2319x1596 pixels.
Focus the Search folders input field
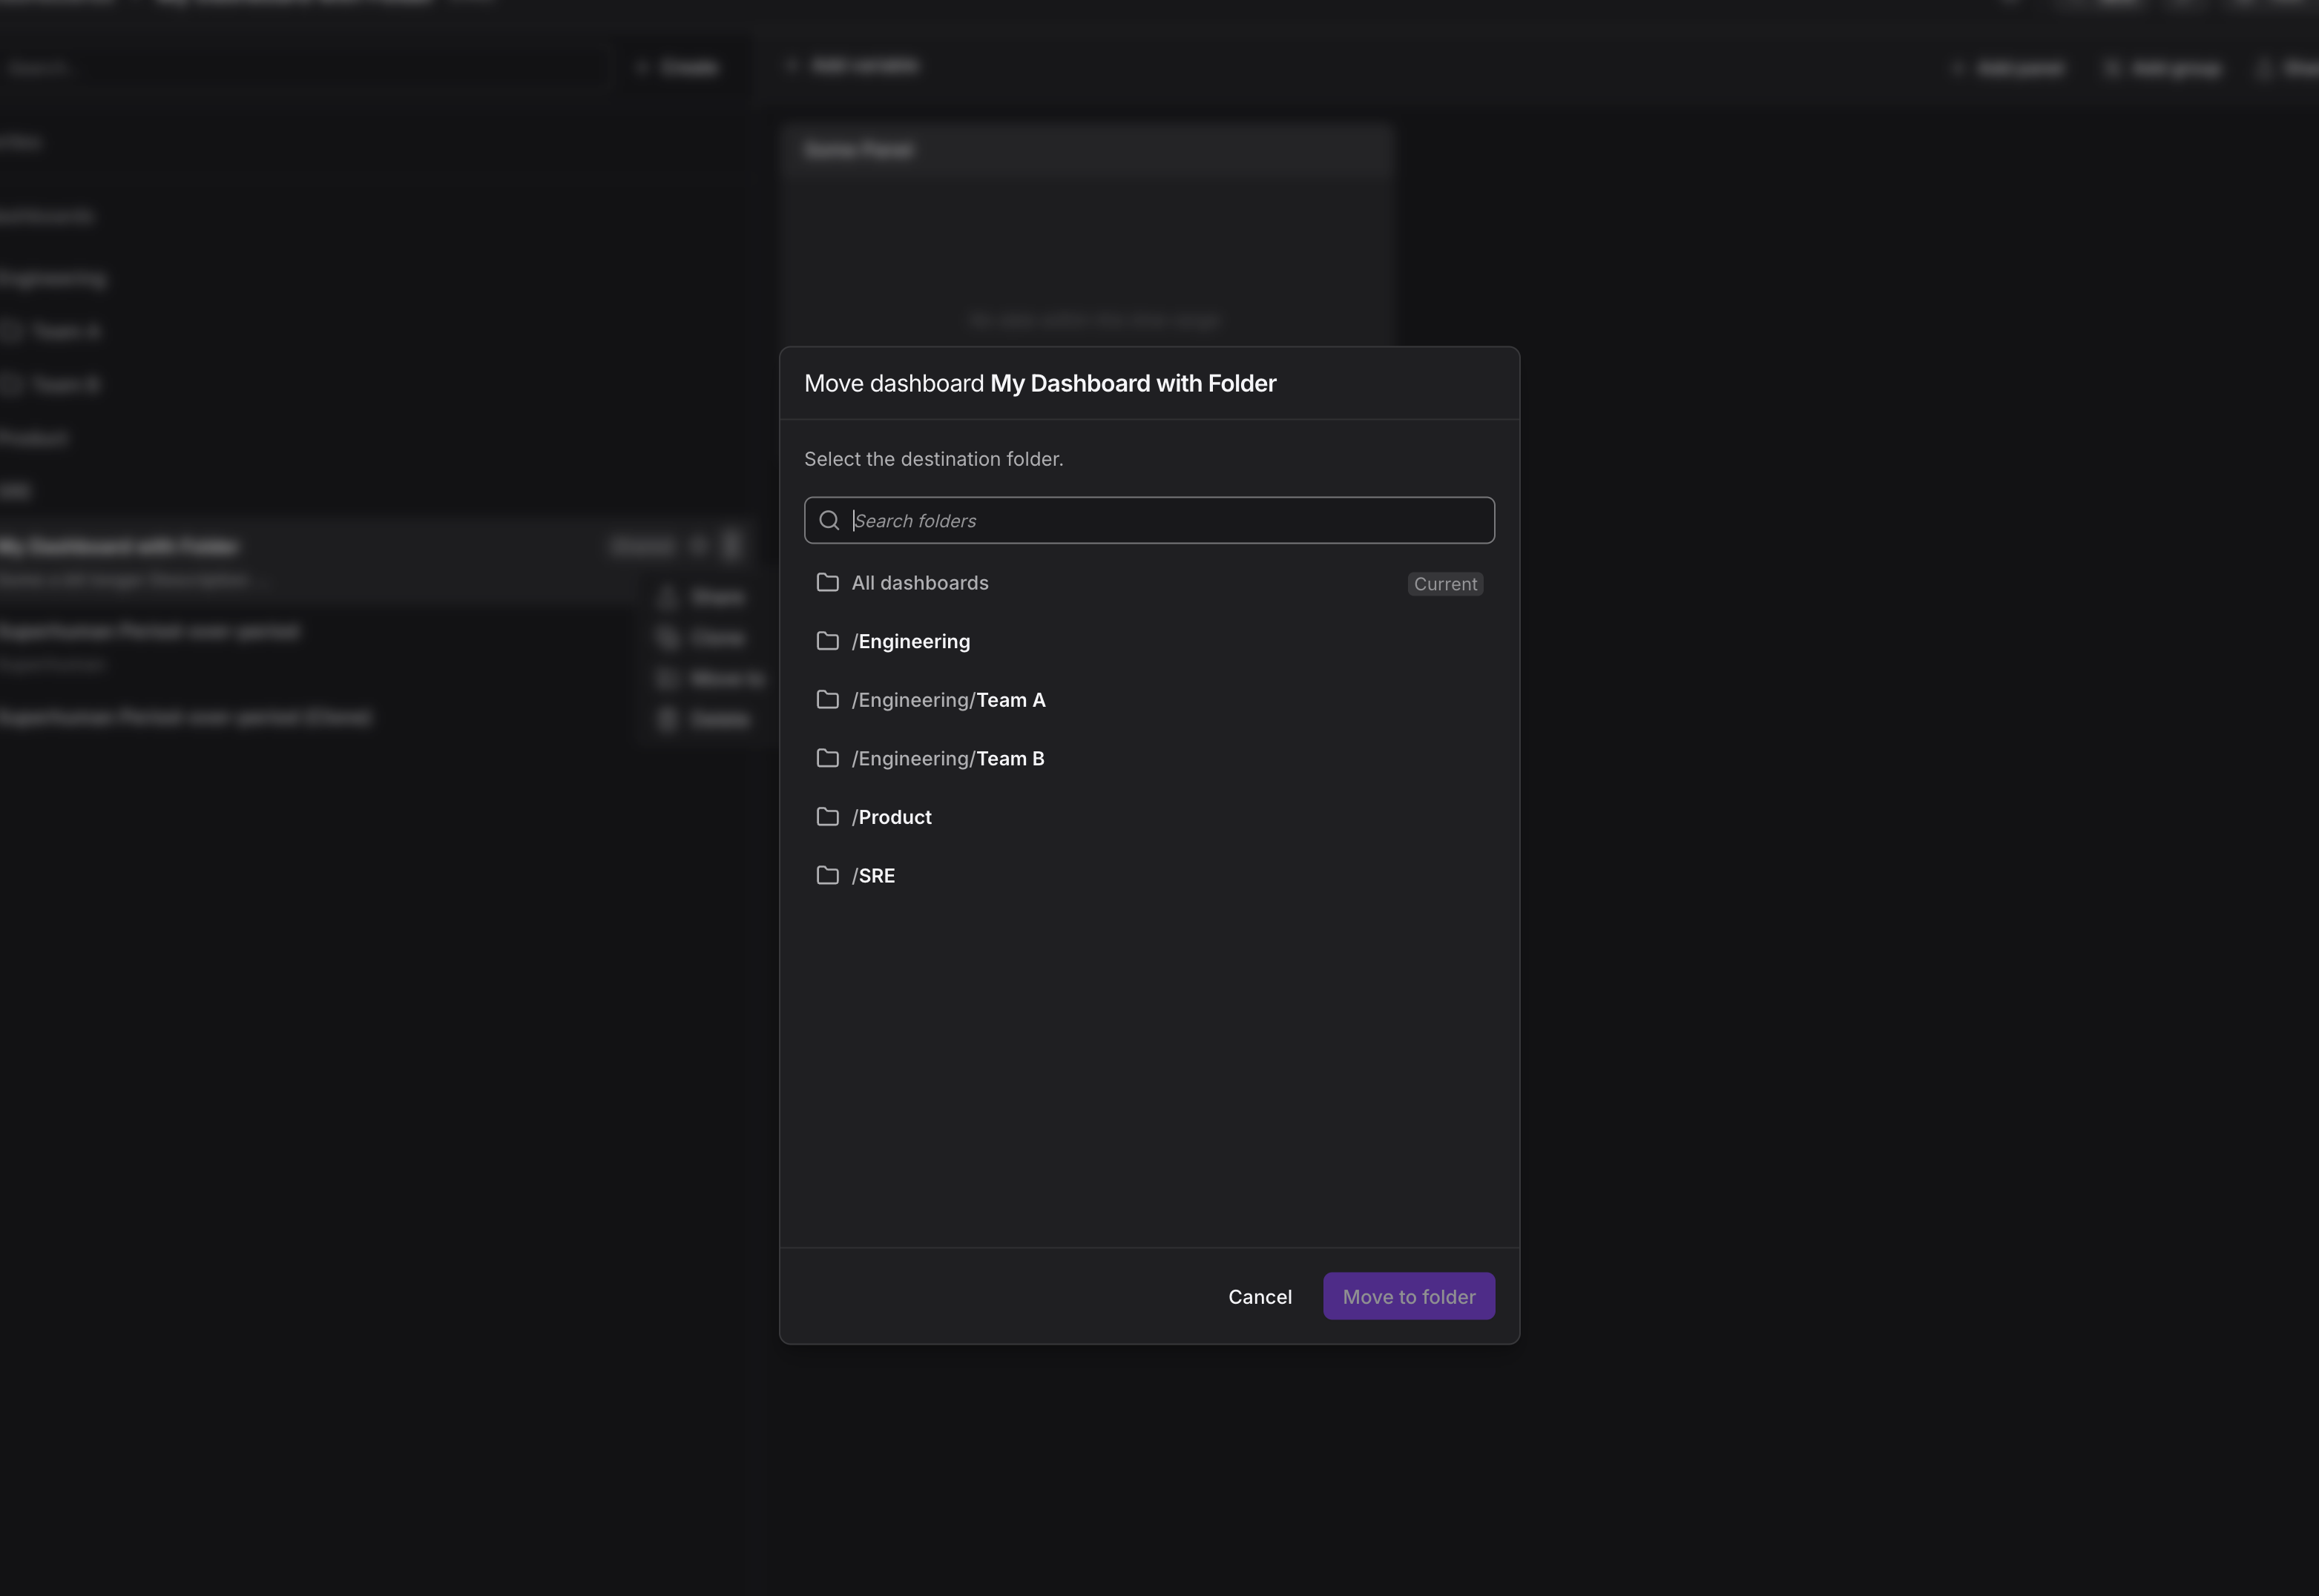point(1165,520)
